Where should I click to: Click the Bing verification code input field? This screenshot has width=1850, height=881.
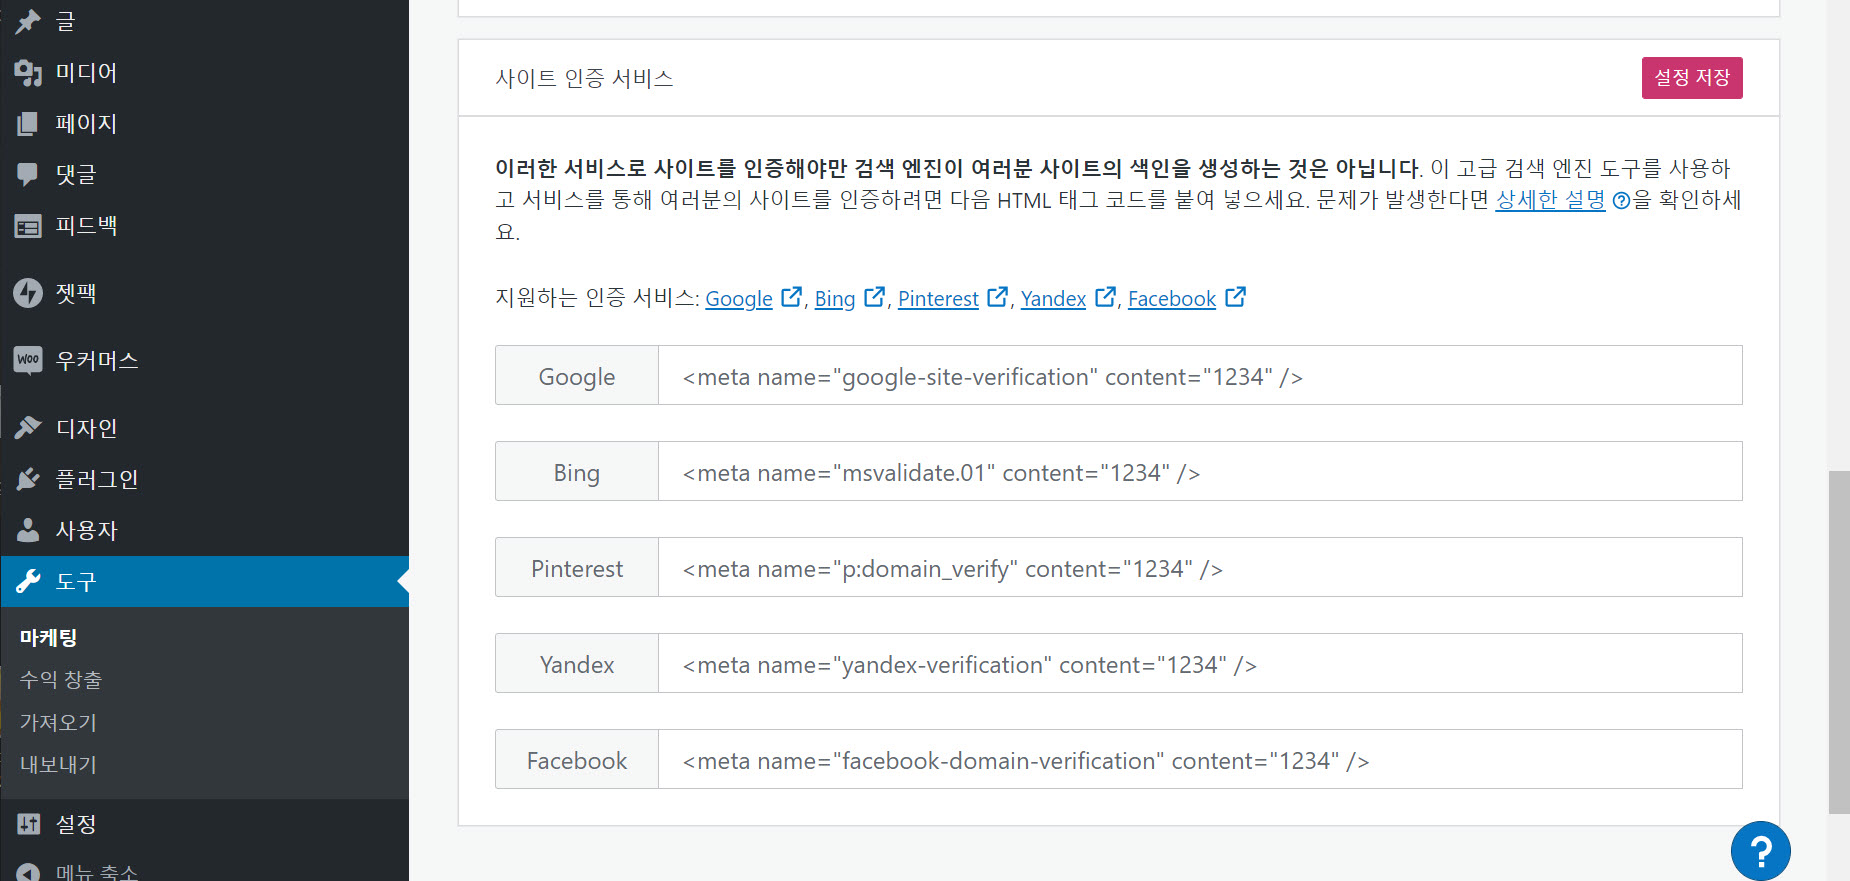pyautogui.click(x=1200, y=471)
